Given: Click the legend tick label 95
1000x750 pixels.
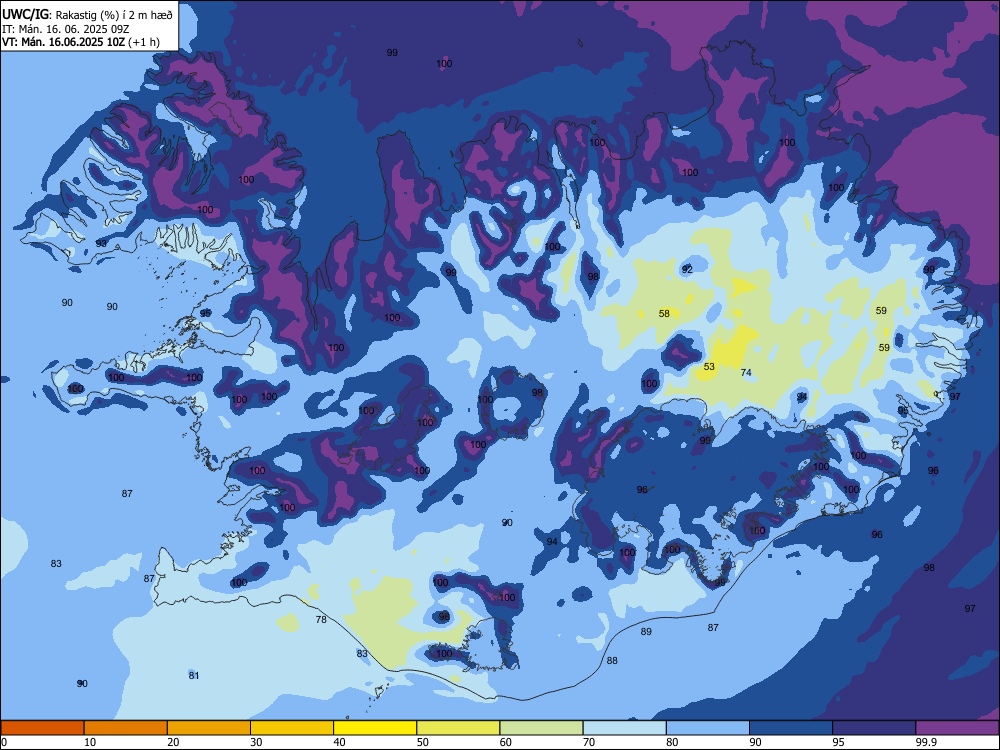Looking at the screenshot, I should click(x=839, y=742).
